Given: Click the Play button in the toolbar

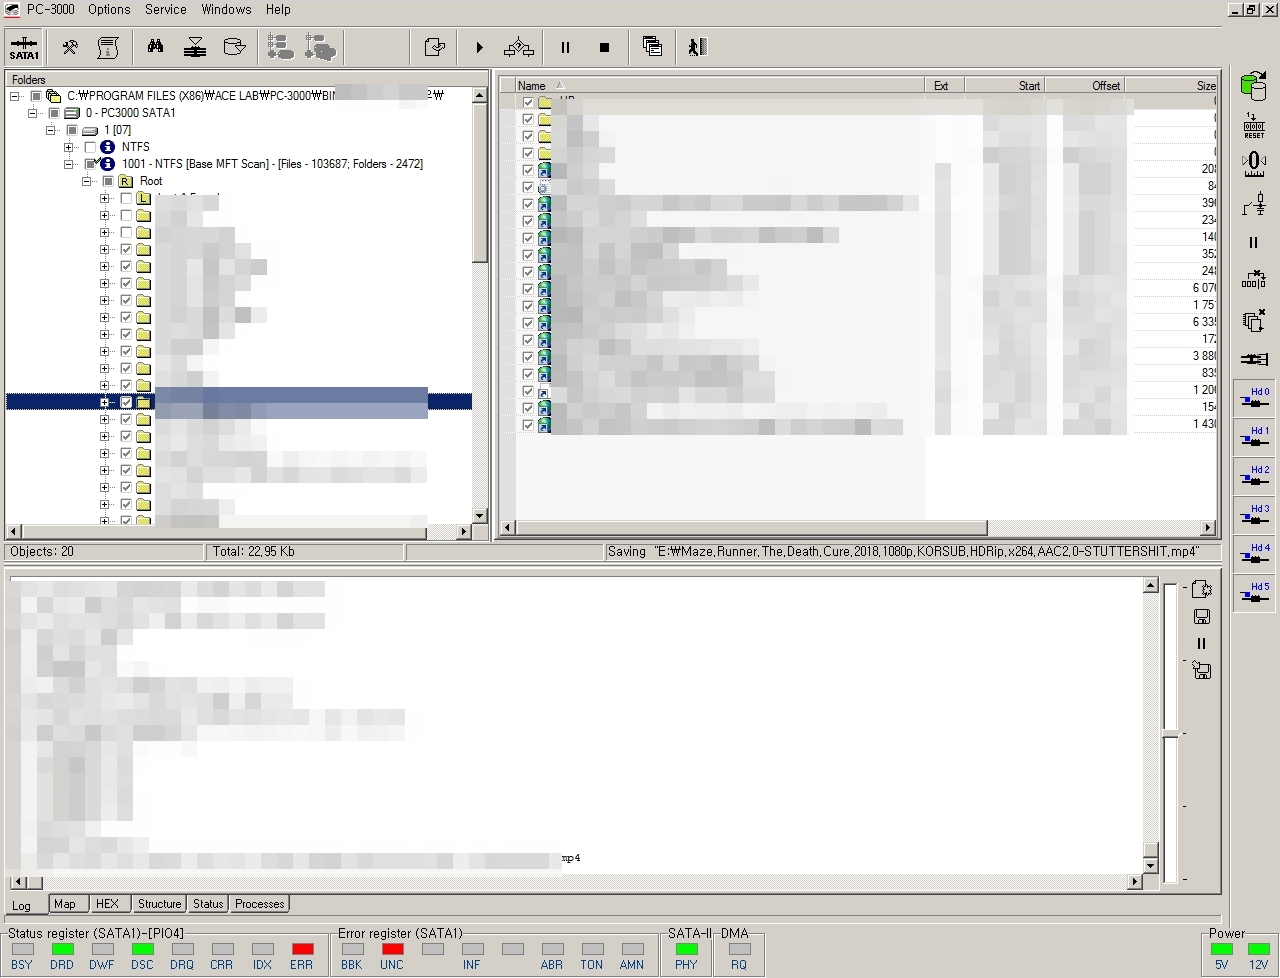Looking at the screenshot, I should coord(479,47).
